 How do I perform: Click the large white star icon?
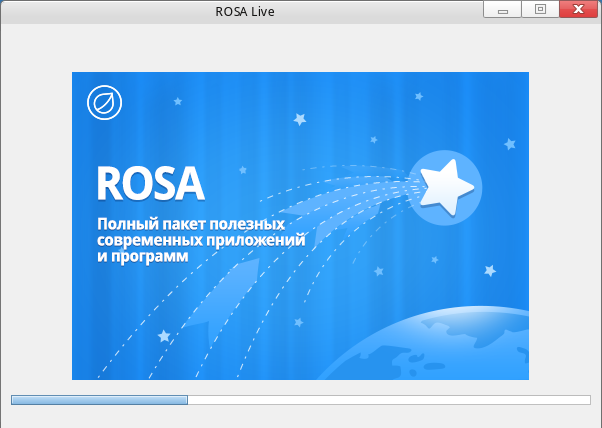point(447,187)
